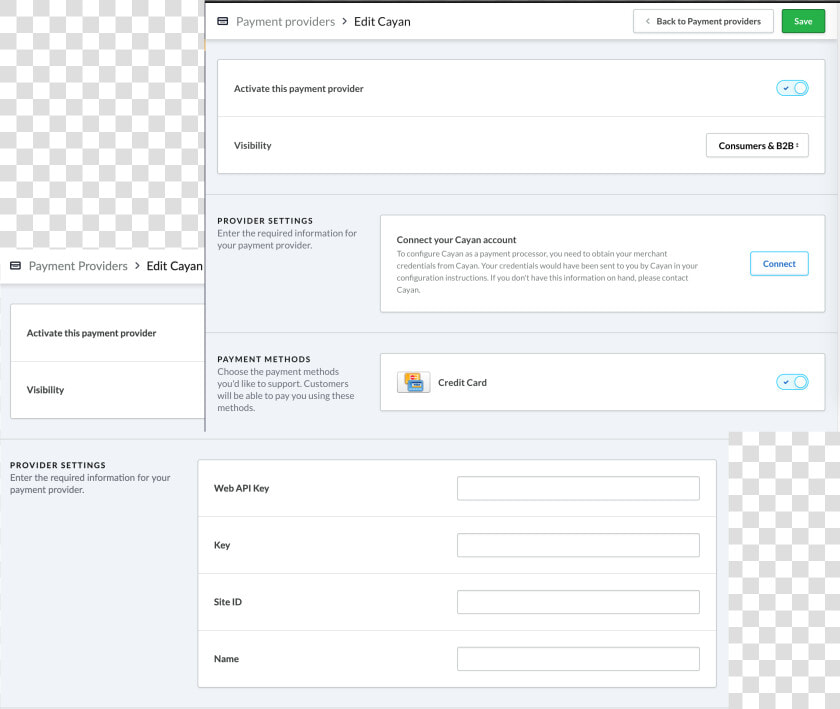Screen dimensions: 840x709
Task: Click the card icon beside upper Payment providers
Action: [x=223, y=21]
